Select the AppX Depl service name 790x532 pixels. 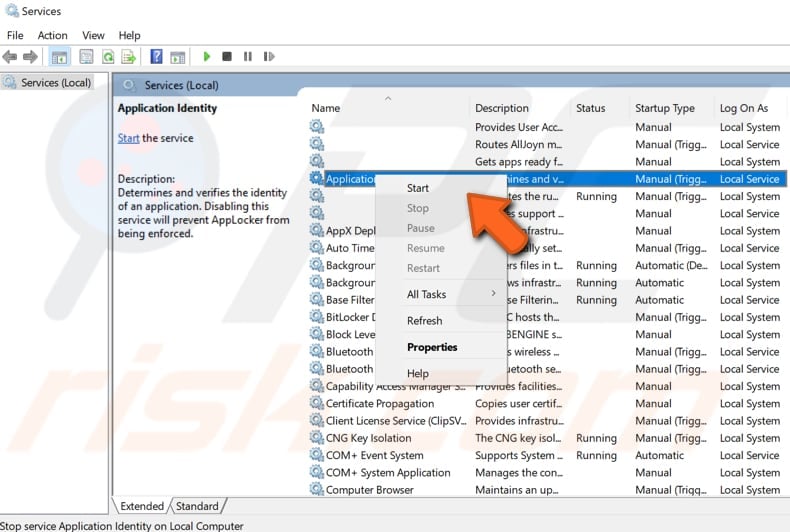tap(351, 231)
